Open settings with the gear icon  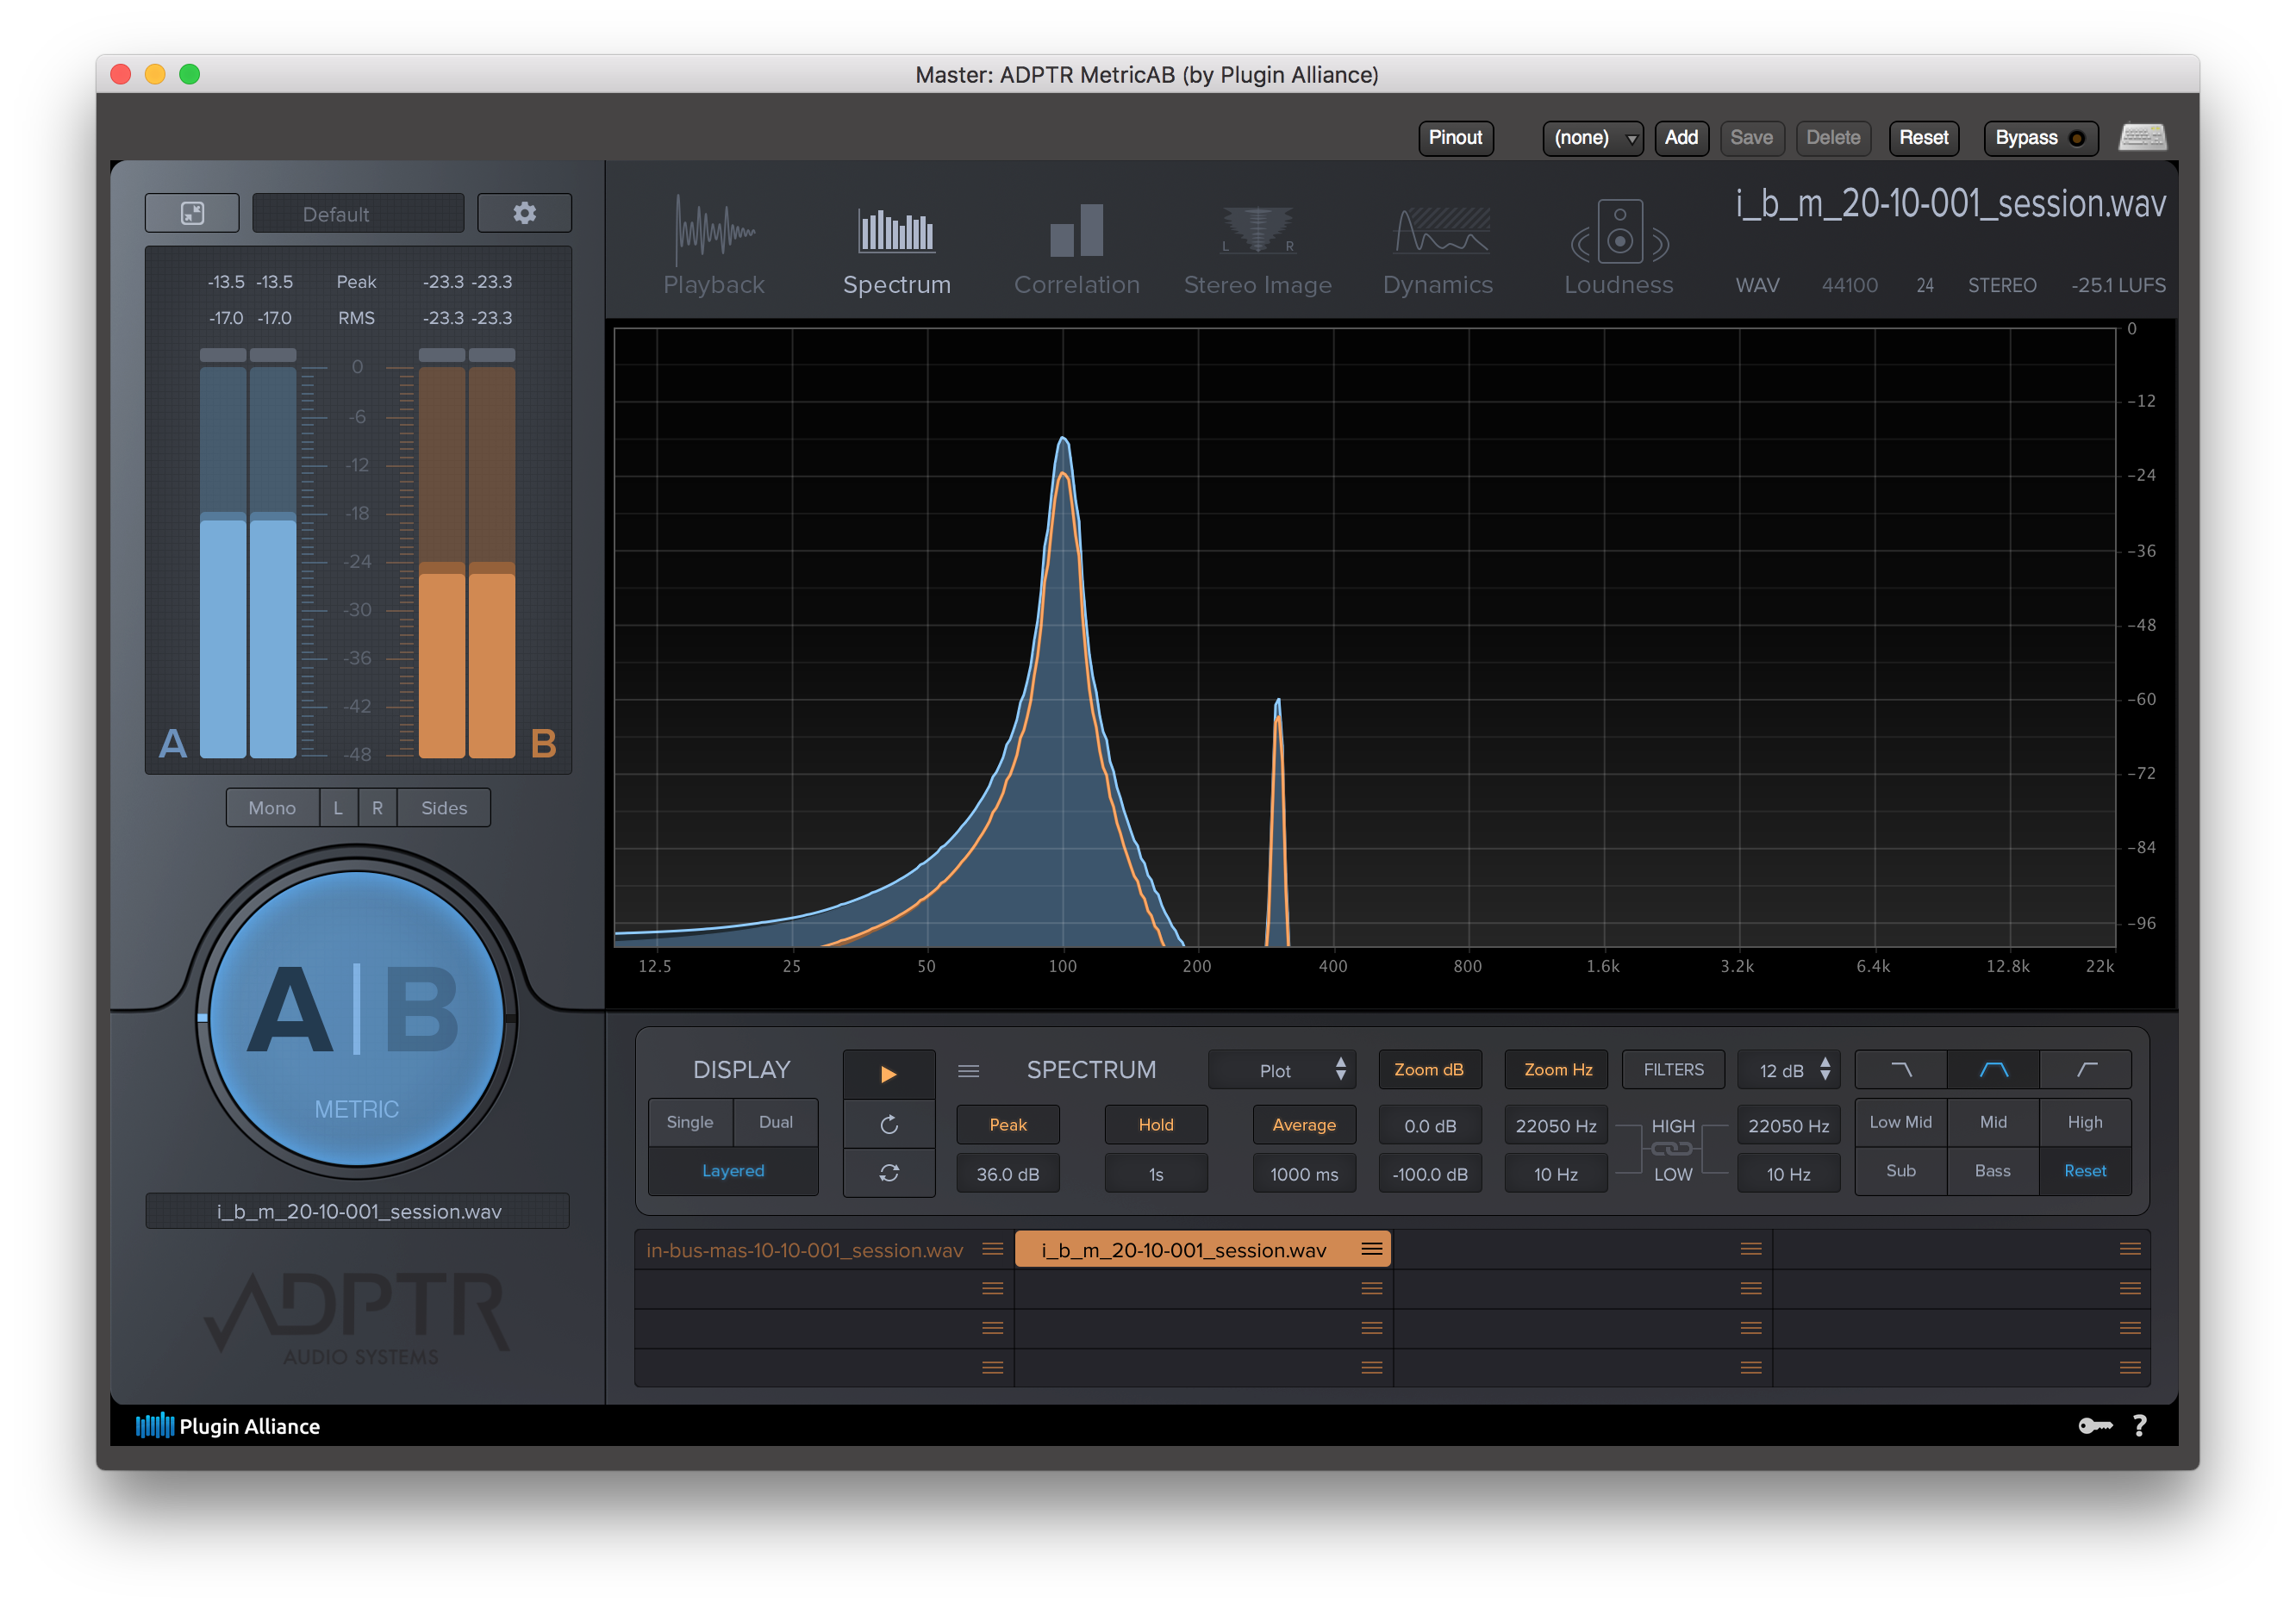click(x=524, y=213)
